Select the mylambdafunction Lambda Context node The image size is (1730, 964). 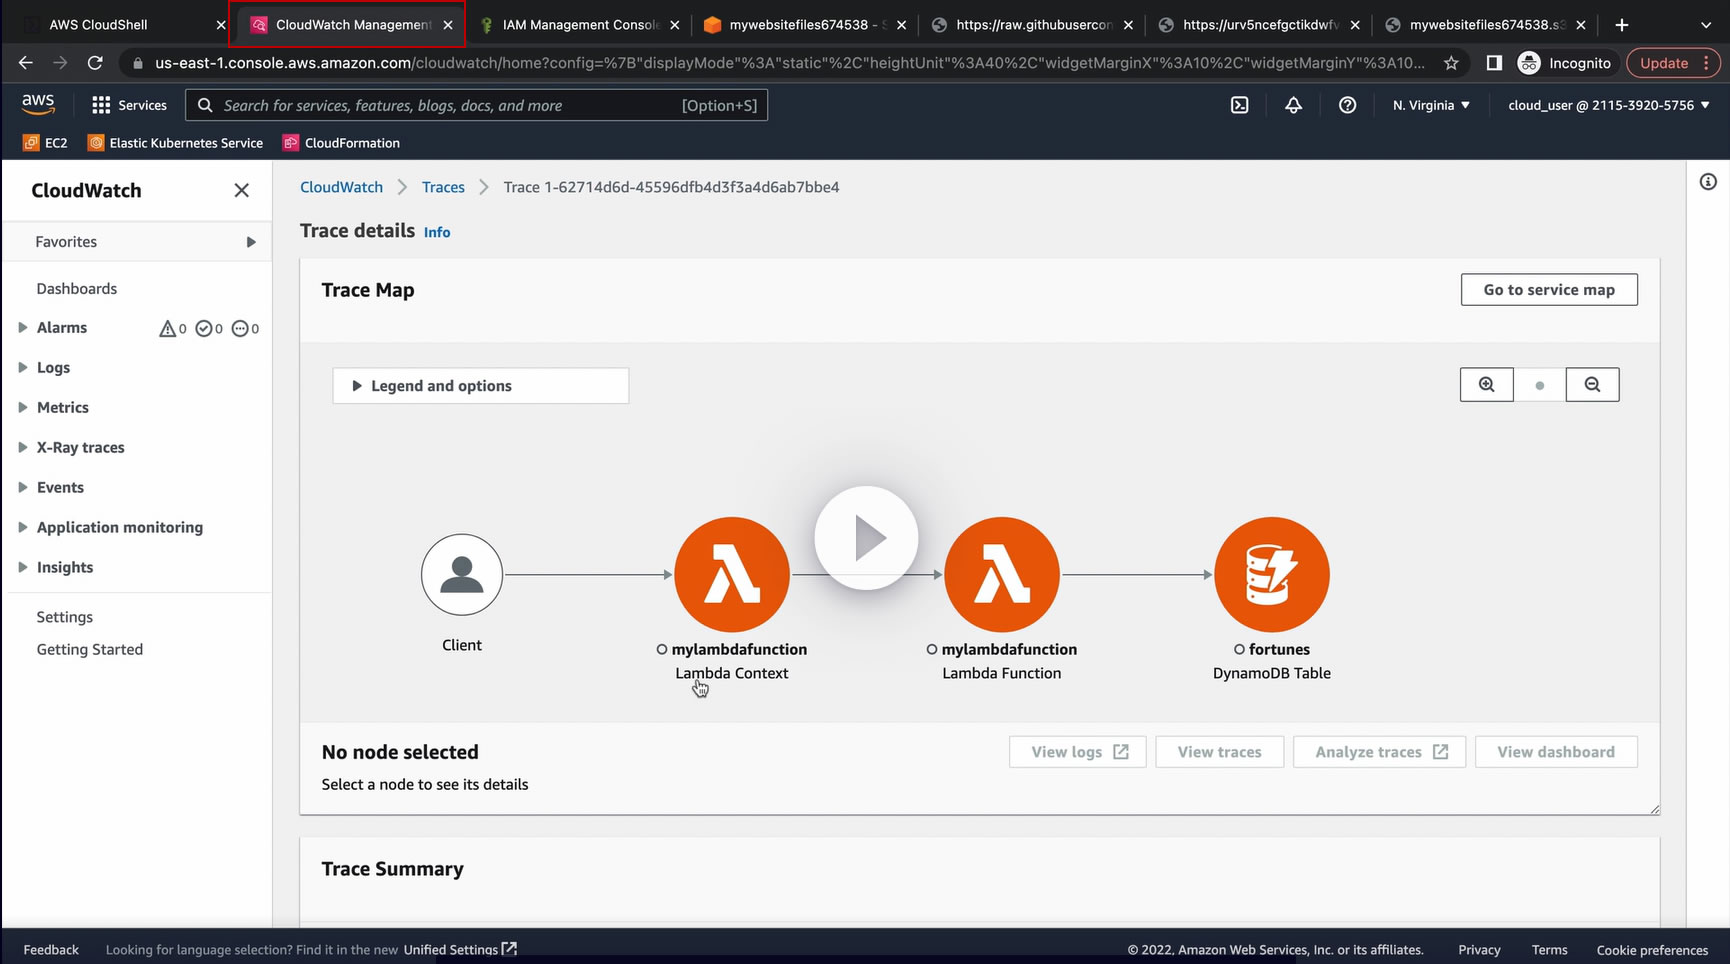click(x=732, y=575)
